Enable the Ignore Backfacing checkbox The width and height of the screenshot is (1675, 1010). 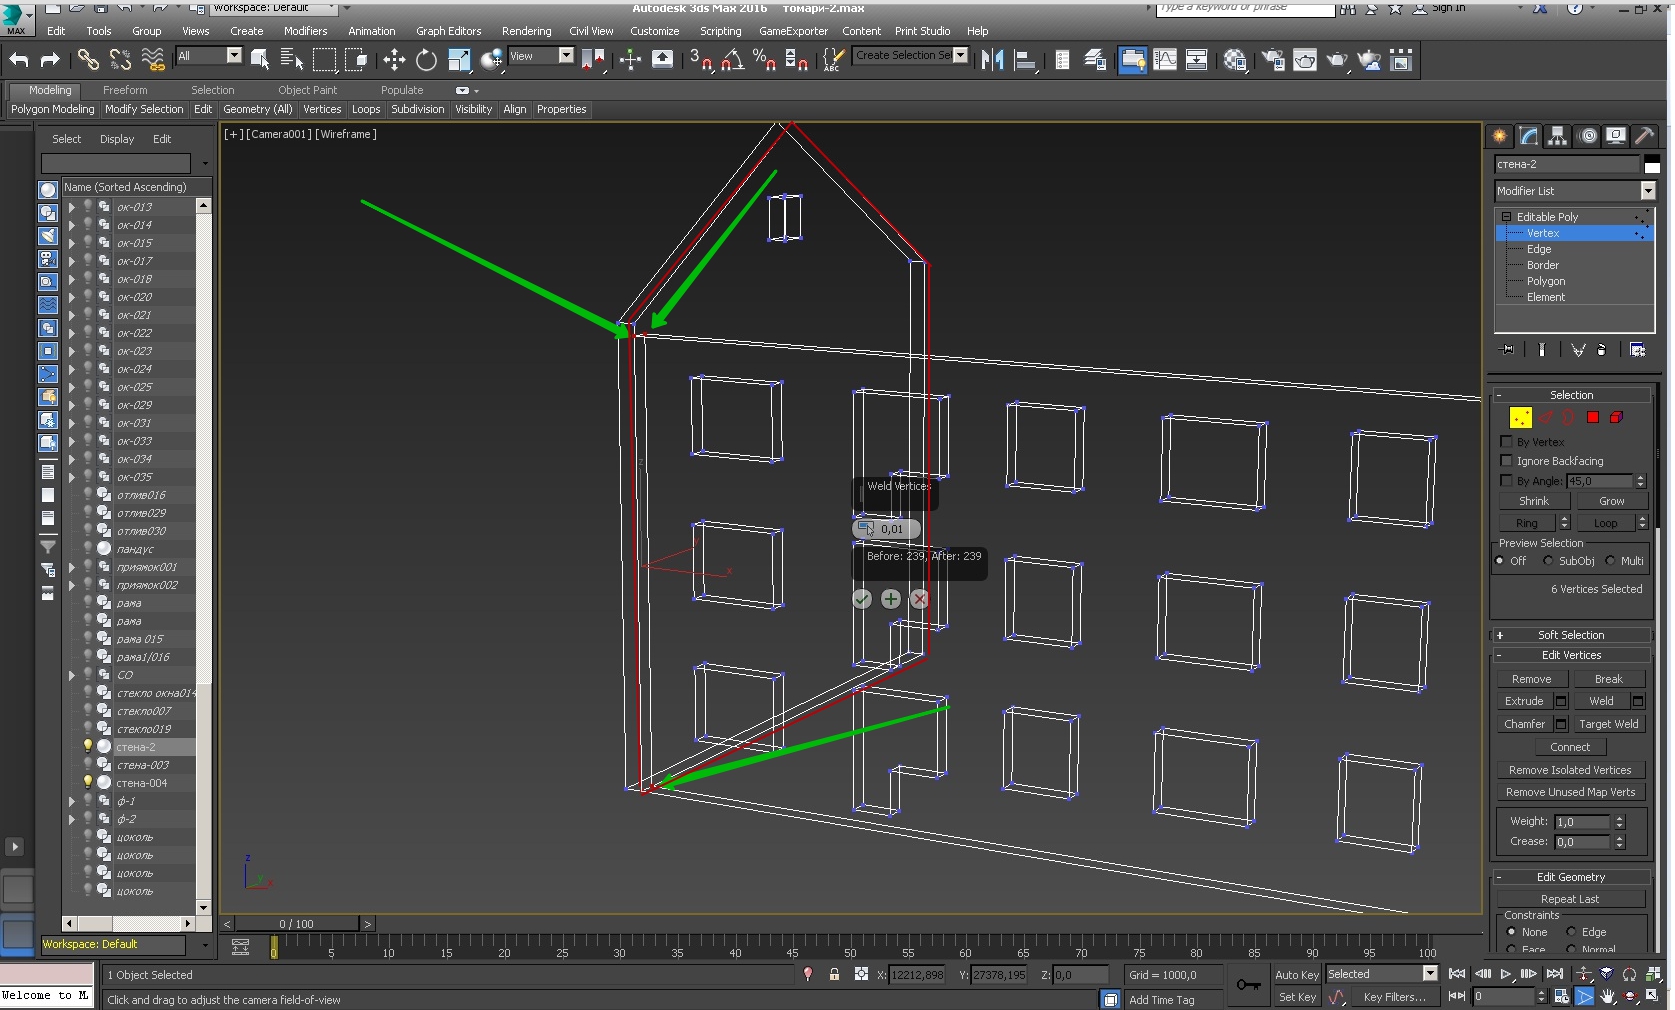1506,461
